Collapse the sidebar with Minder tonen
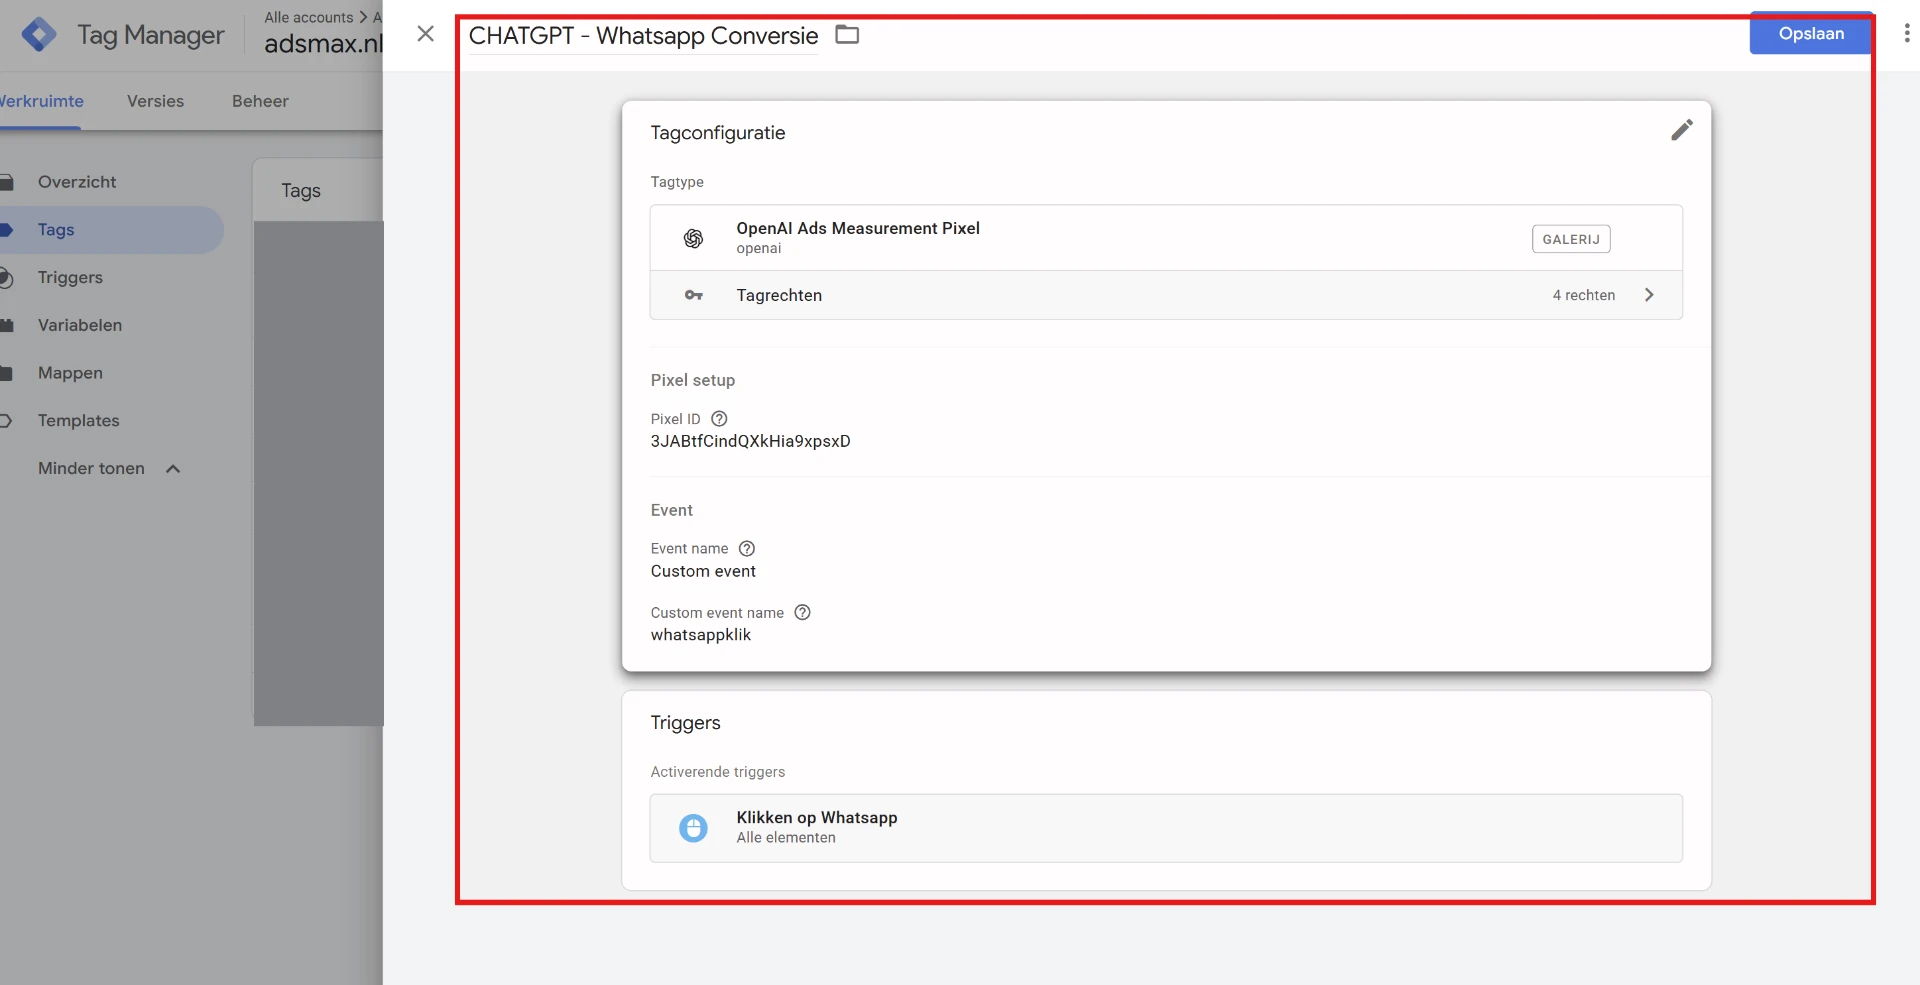Viewport: 1920px width, 985px height. (108, 468)
